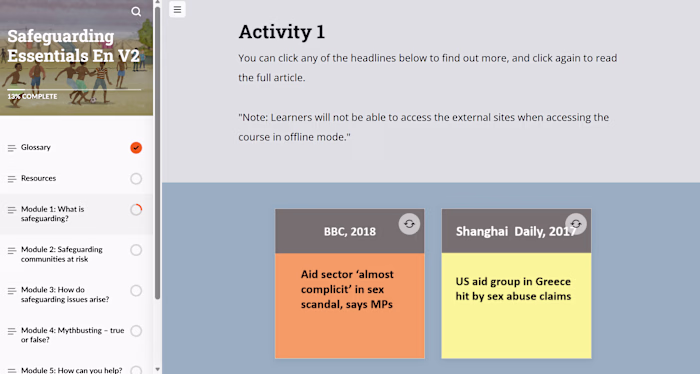Flip the BBC, 2018 card using rotate icon
700x374 pixels.
(409, 224)
